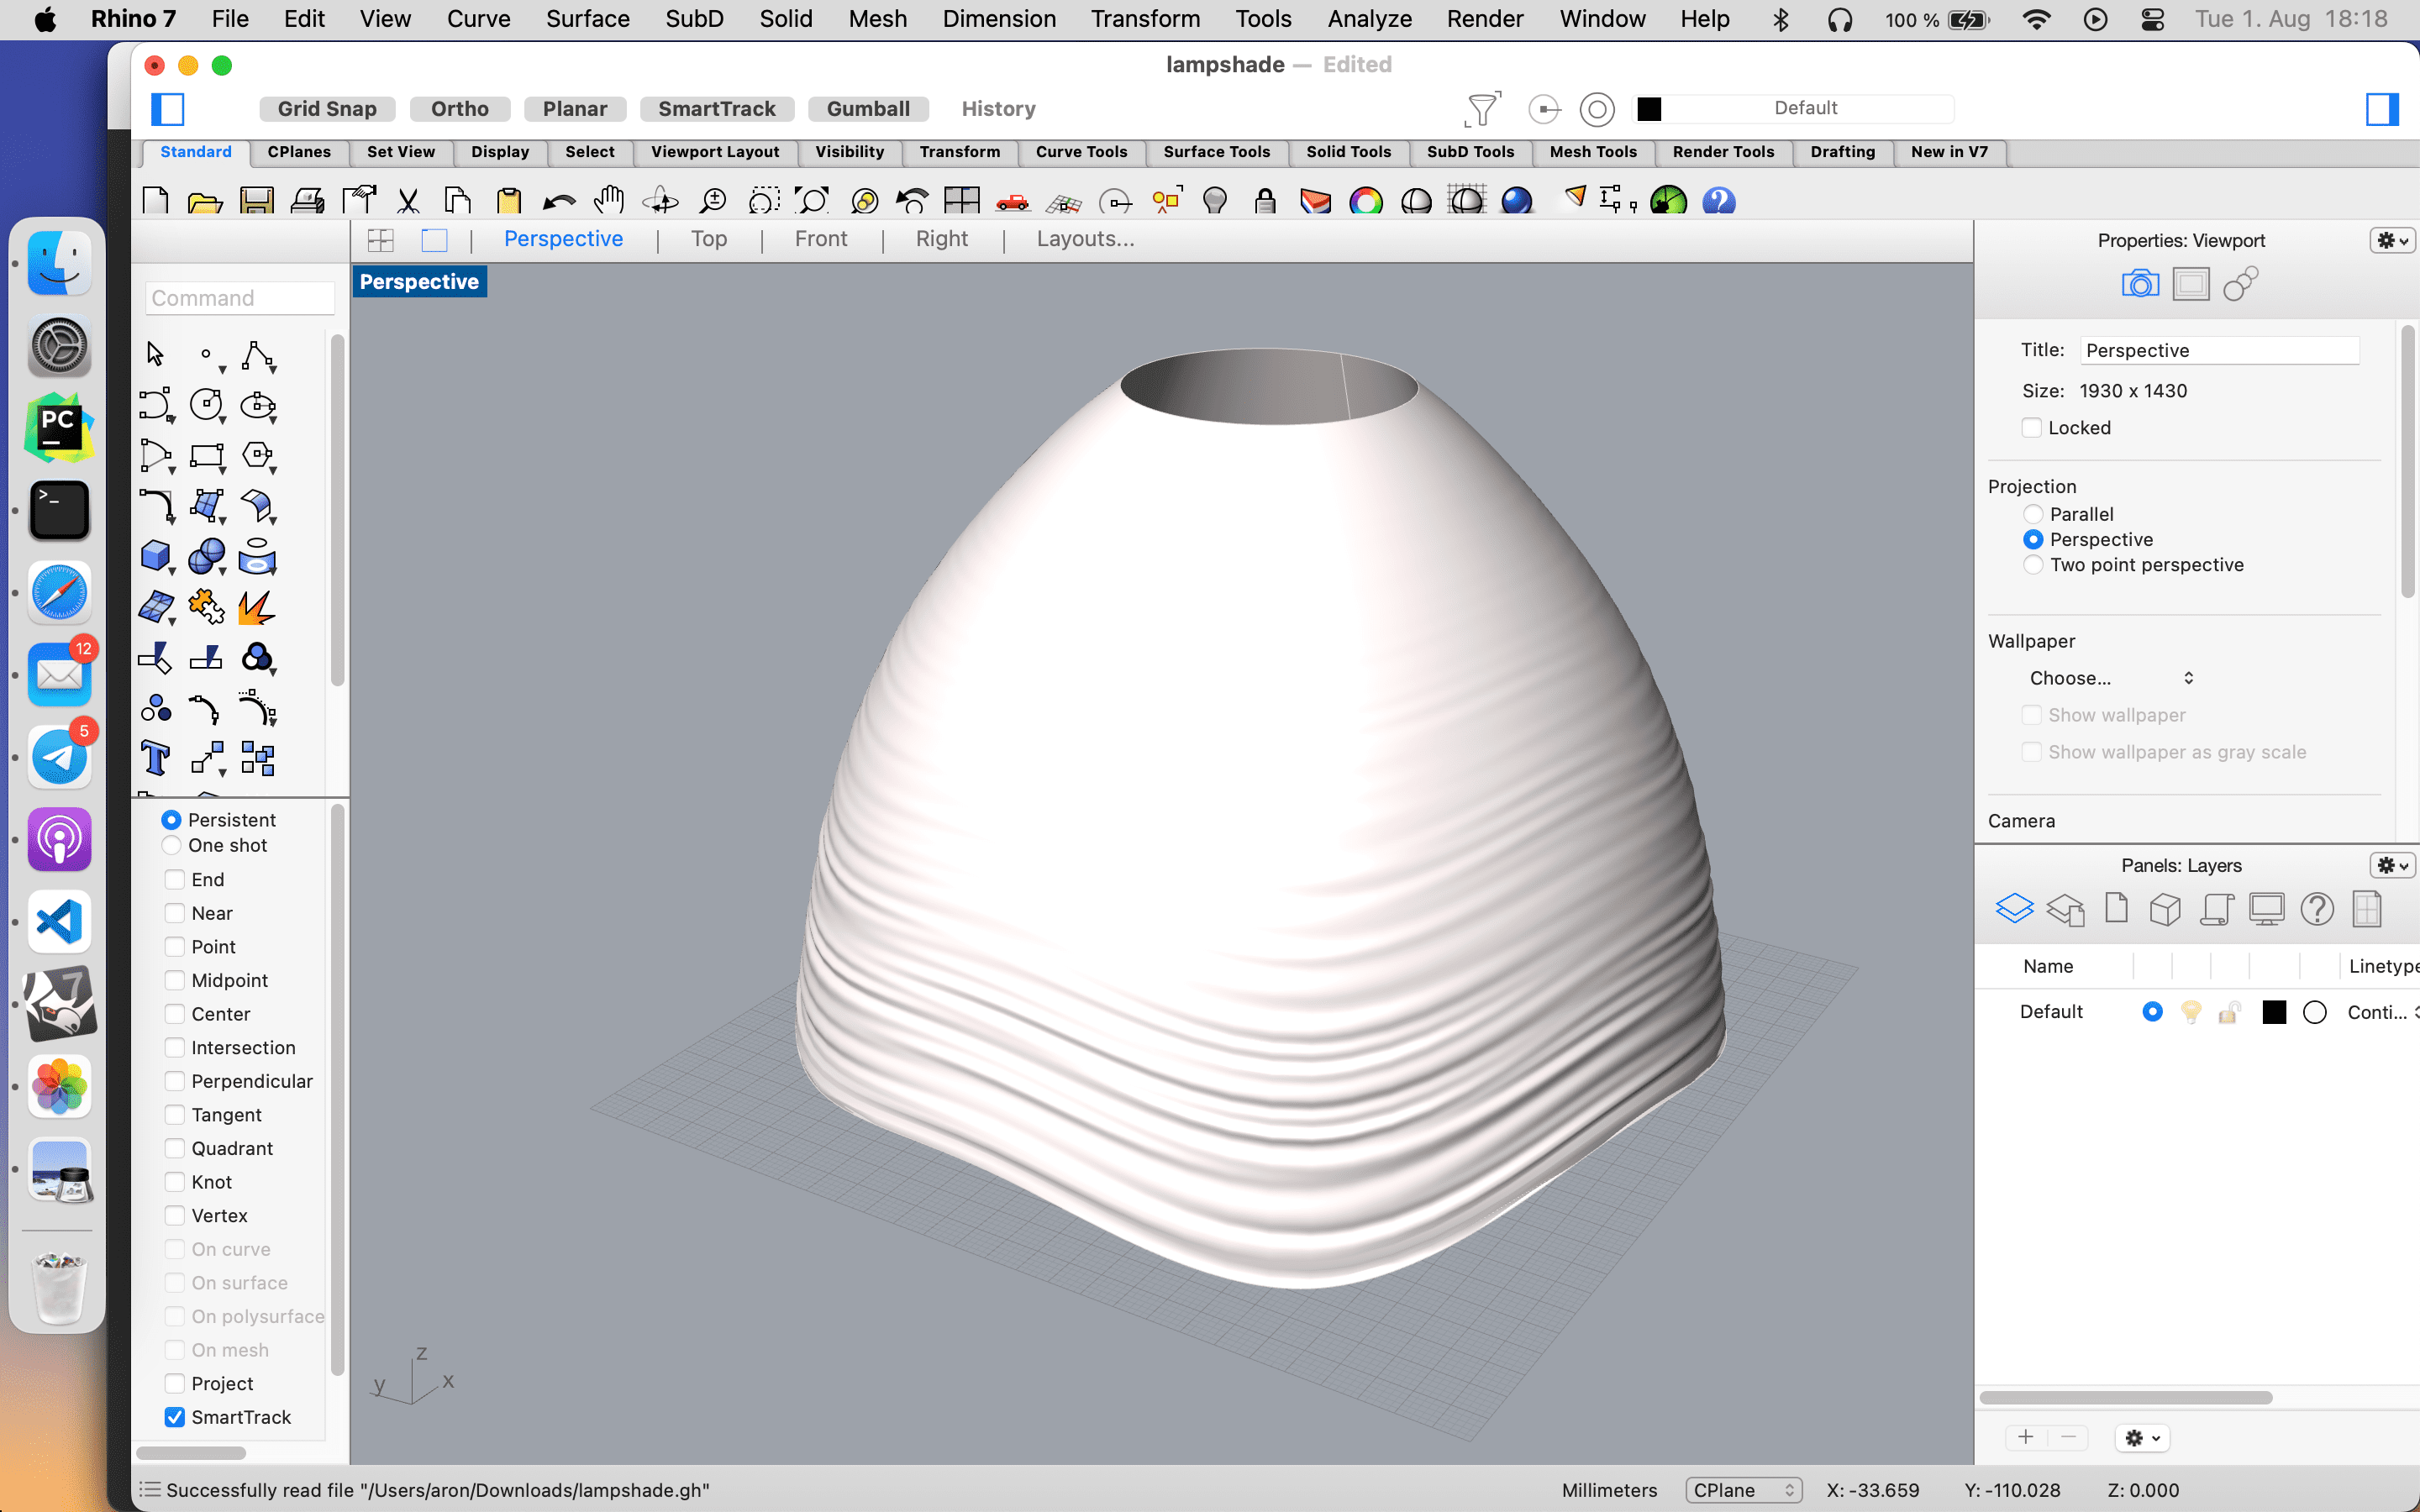Image resolution: width=2420 pixels, height=1512 pixels.
Task: Open the Surface menu in menu bar
Action: pos(587,19)
